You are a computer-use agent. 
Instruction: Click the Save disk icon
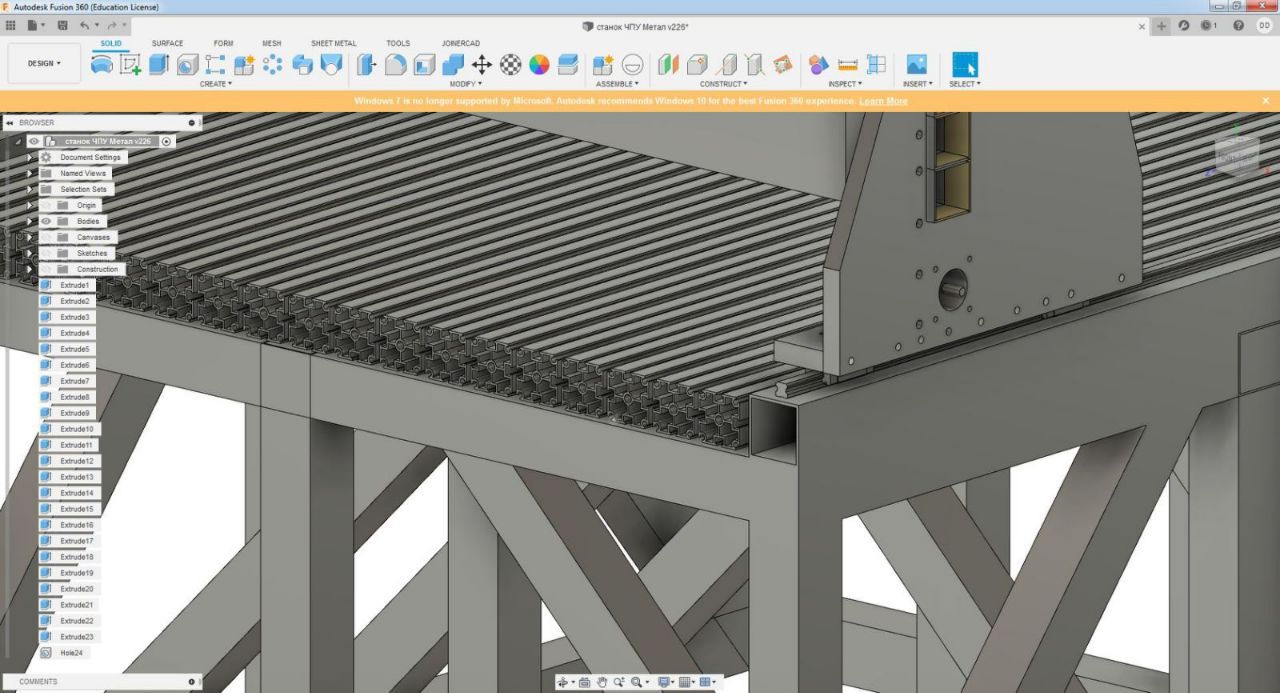(x=63, y=25)
